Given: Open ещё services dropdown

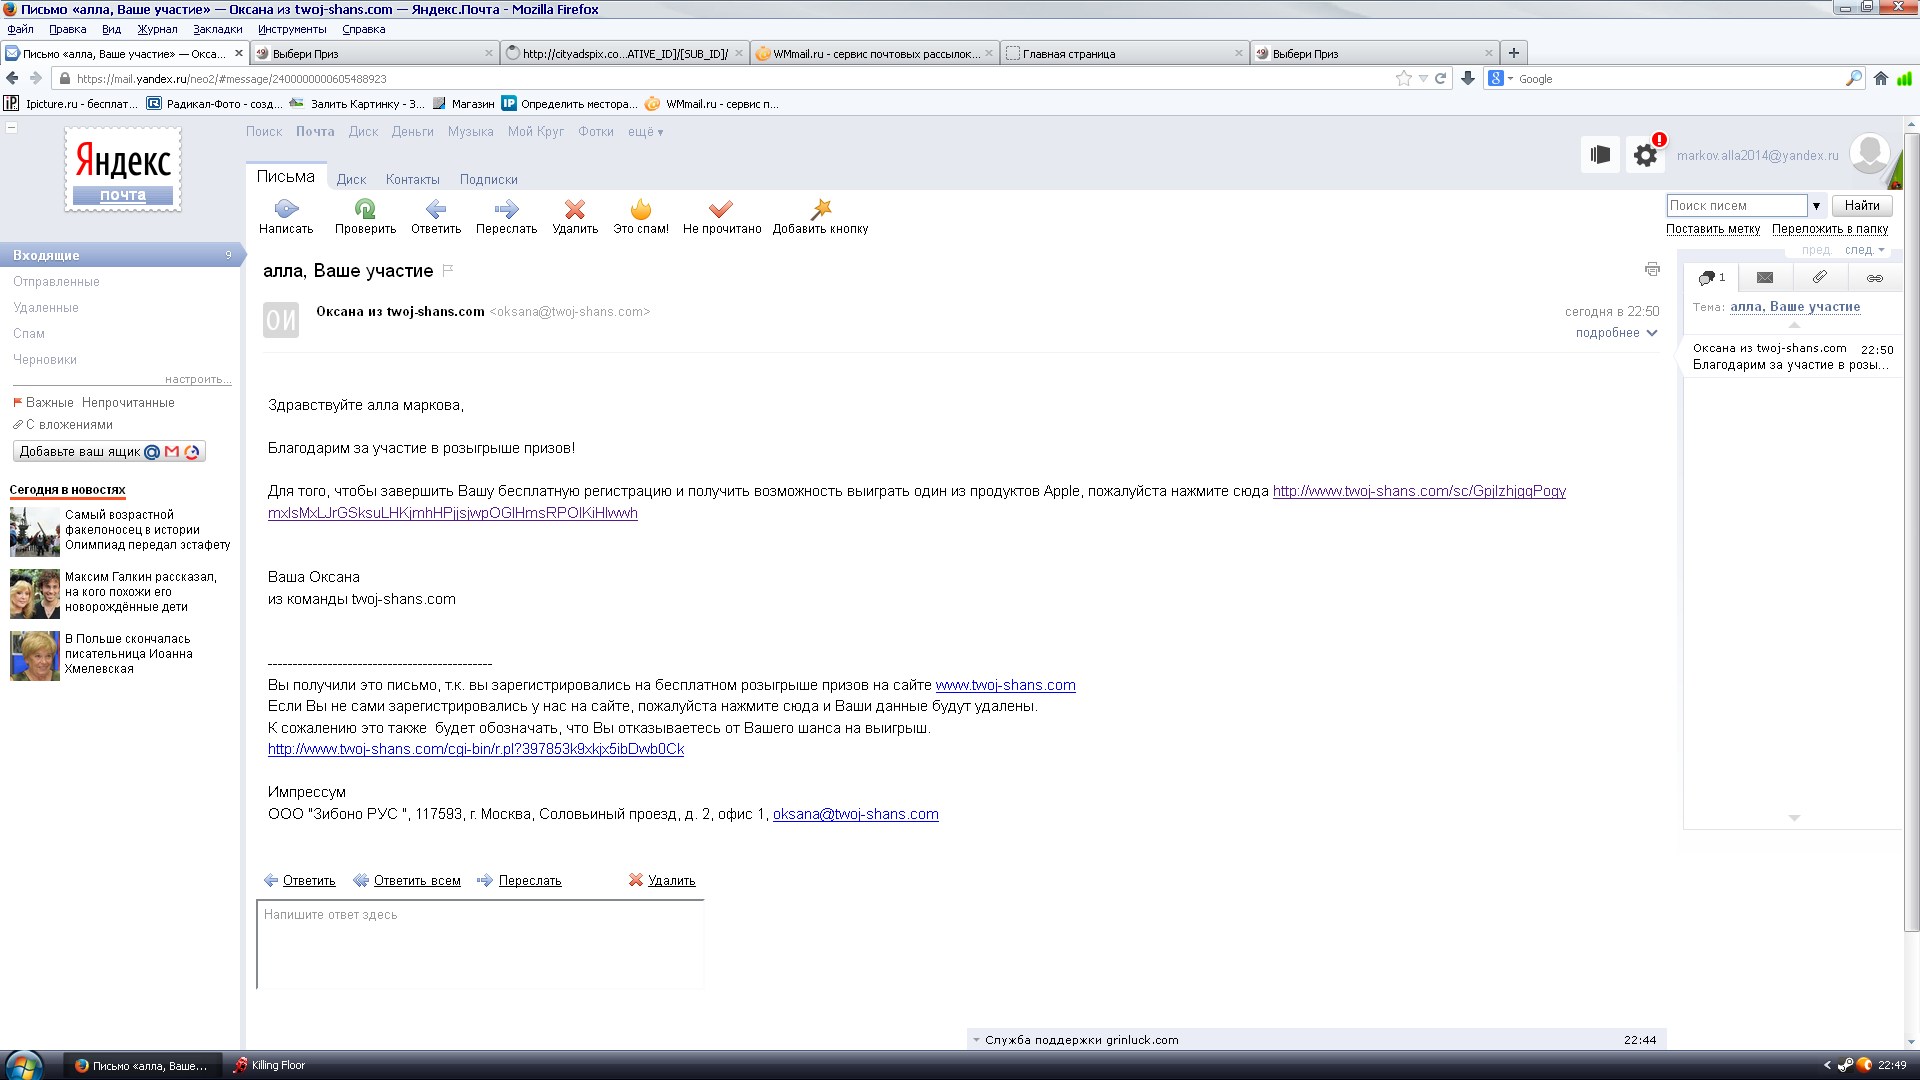Looking at the screenshot, I should (x=645, y=132).
